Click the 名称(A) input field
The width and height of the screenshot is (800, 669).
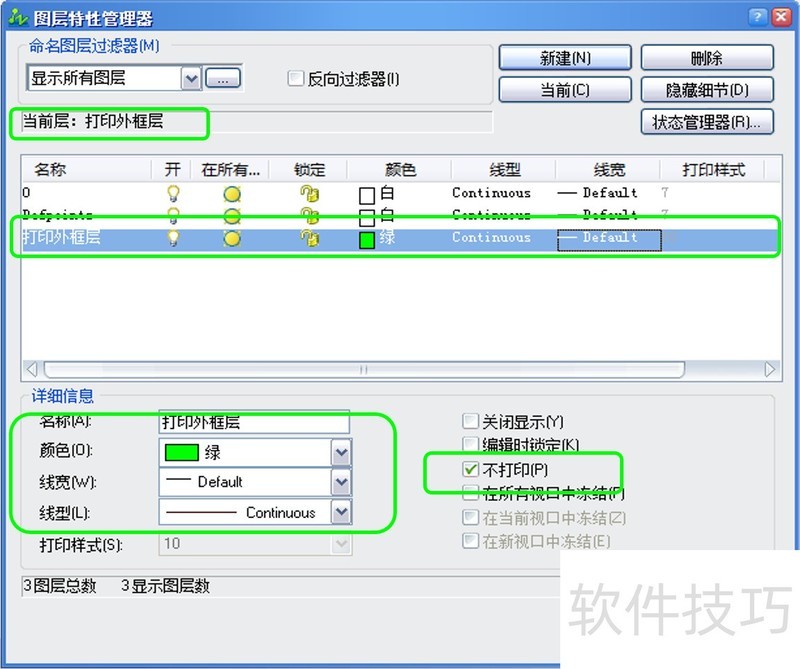(x=254, y=422)
